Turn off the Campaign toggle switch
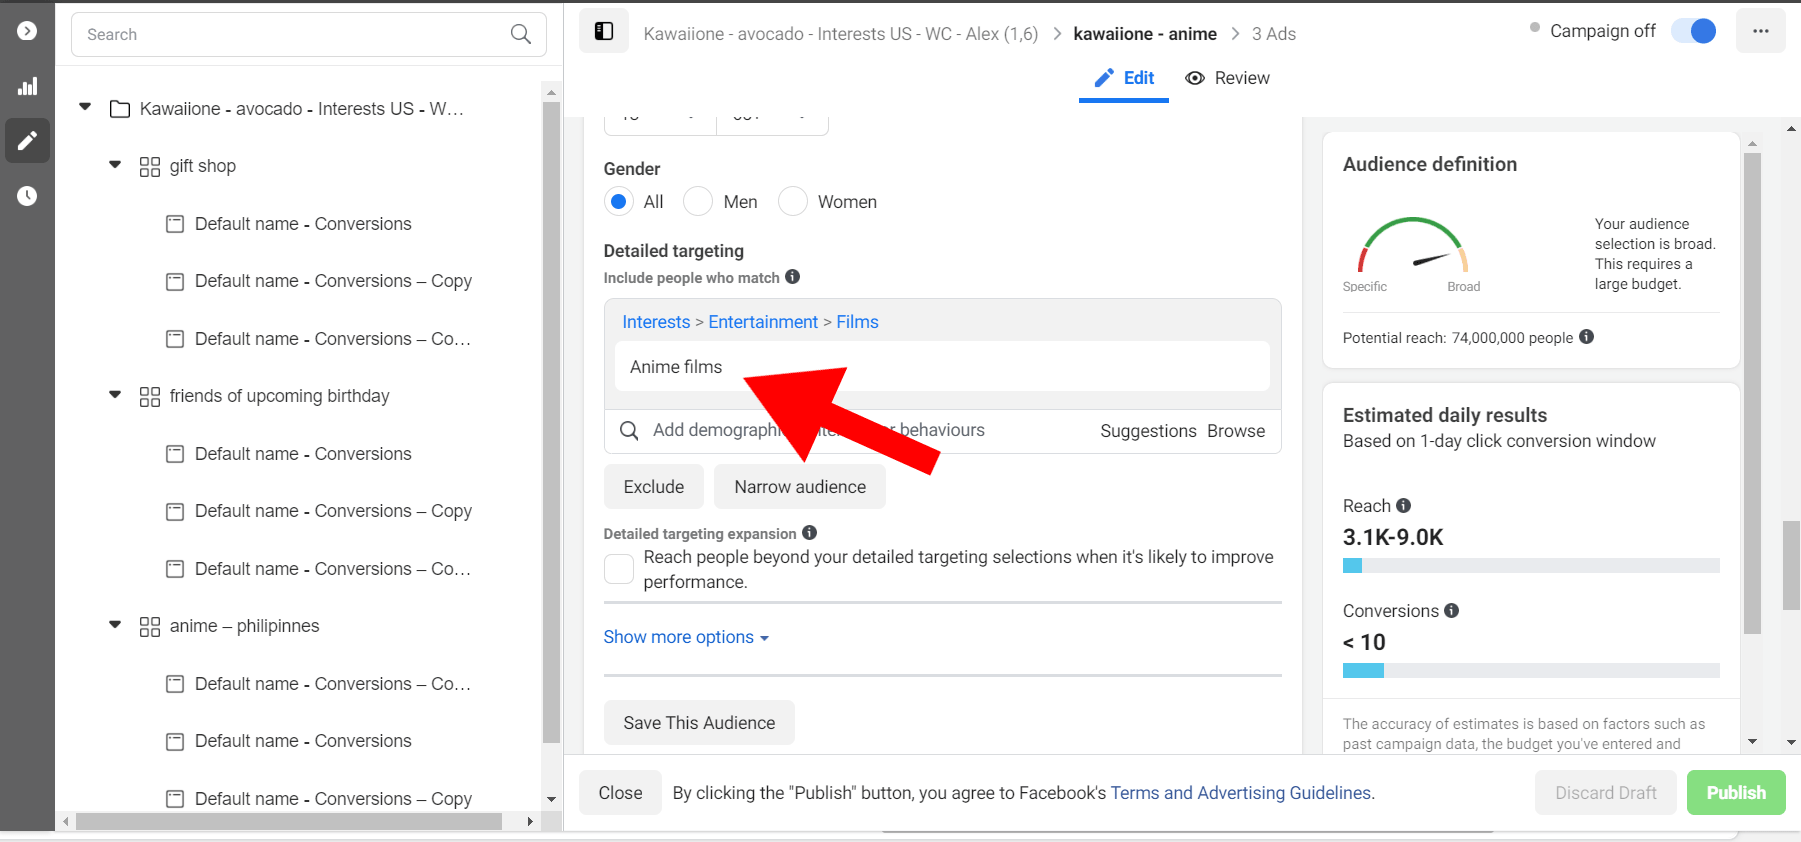The height and width of the screenshot is (842, 1801). [1694, 31]
